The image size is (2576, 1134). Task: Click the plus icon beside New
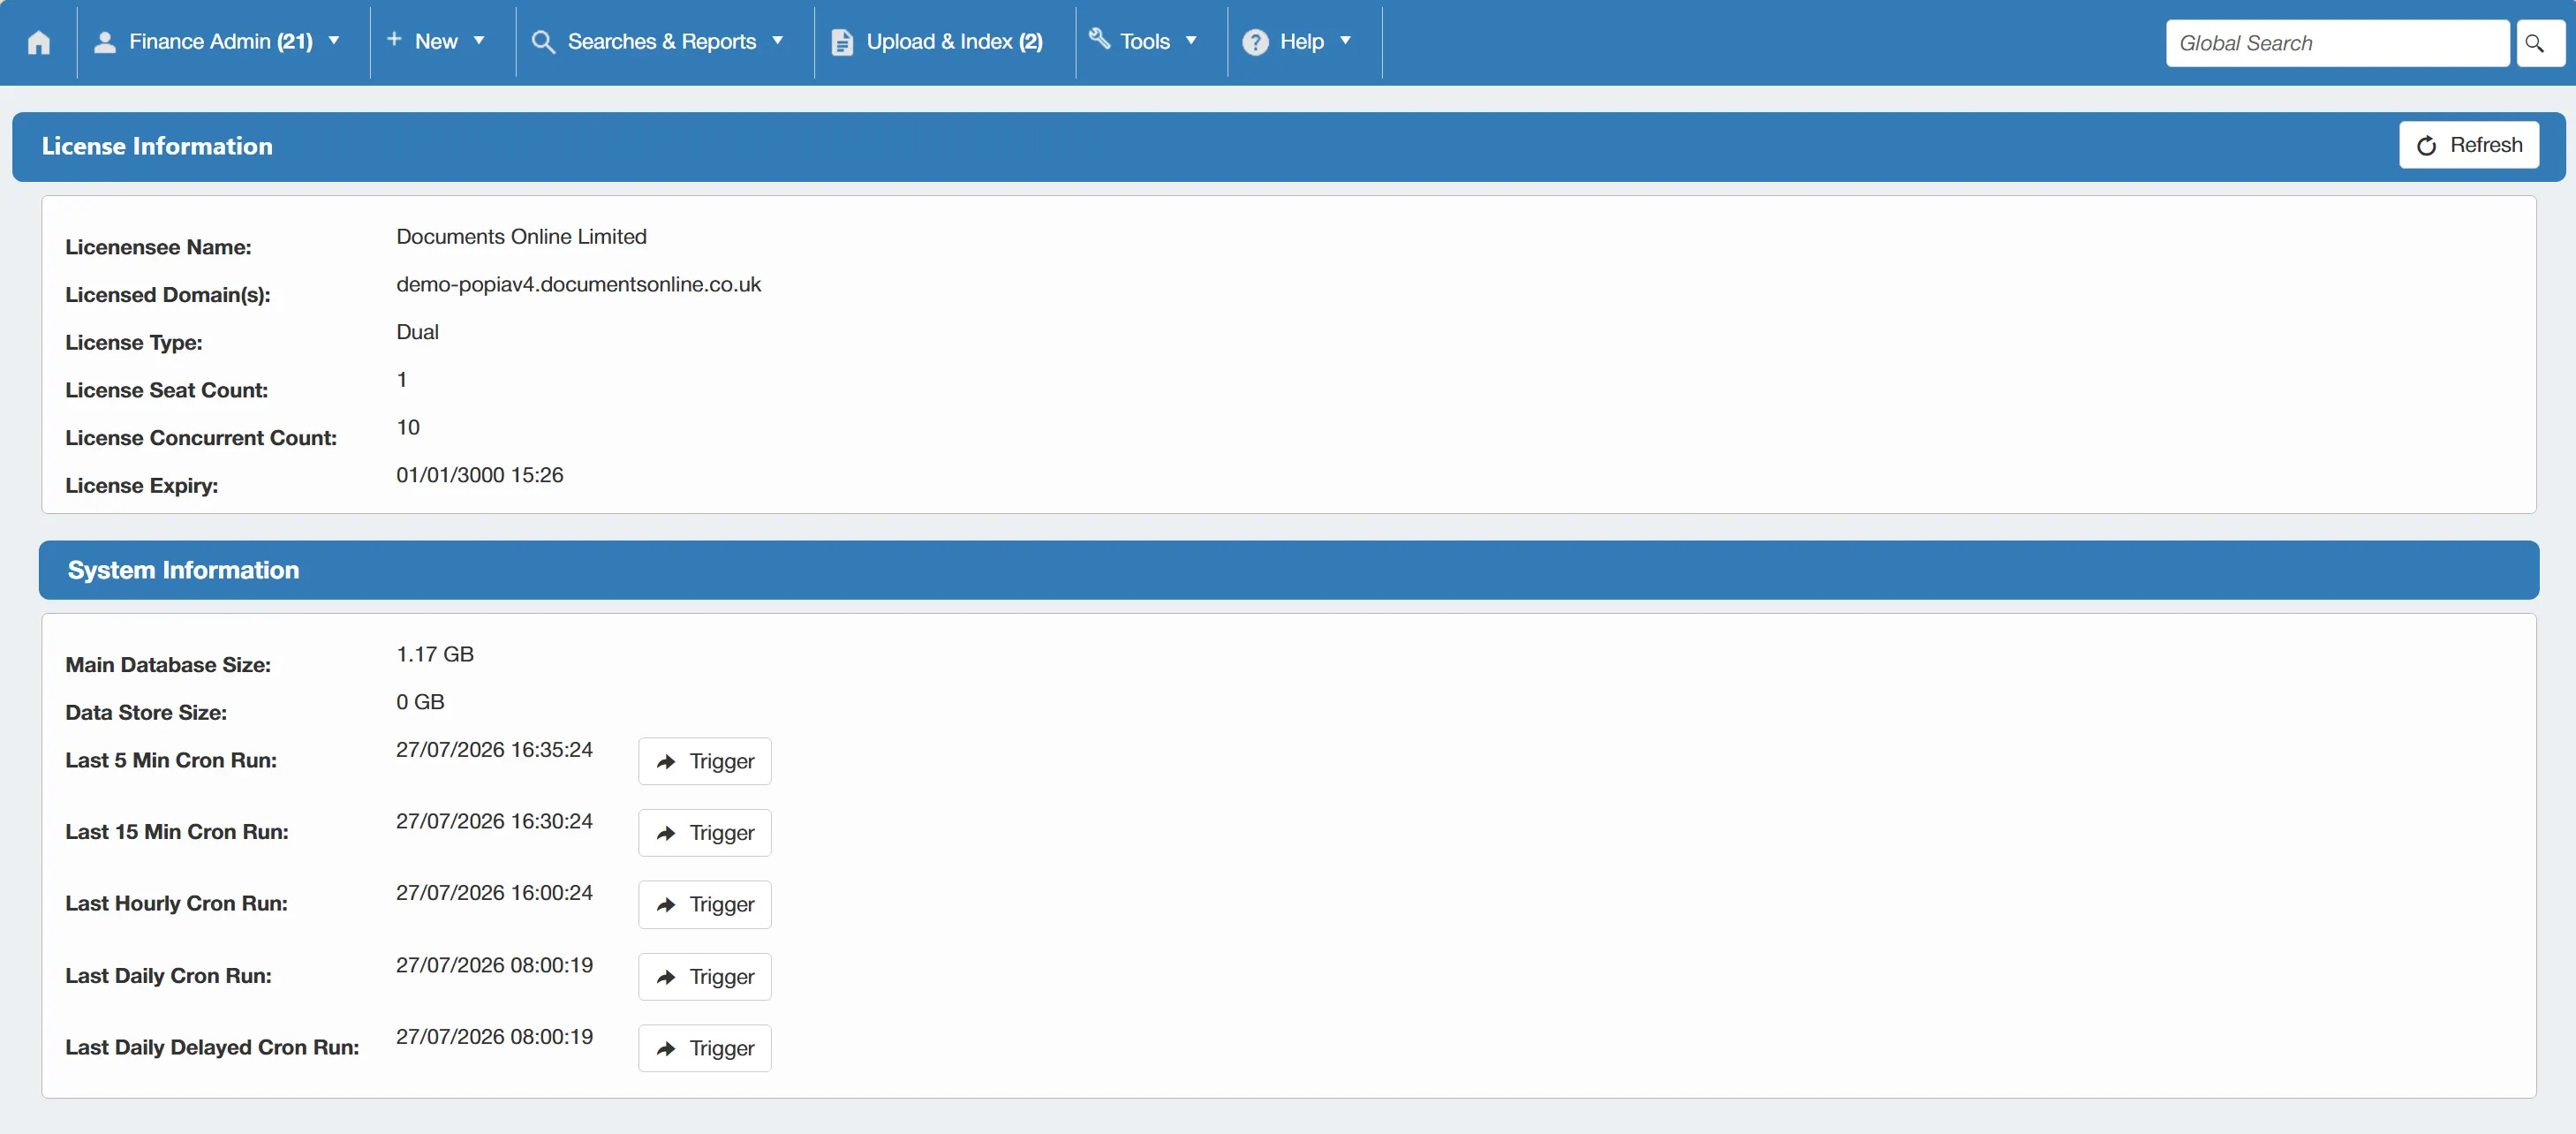(x=394, y=39)
